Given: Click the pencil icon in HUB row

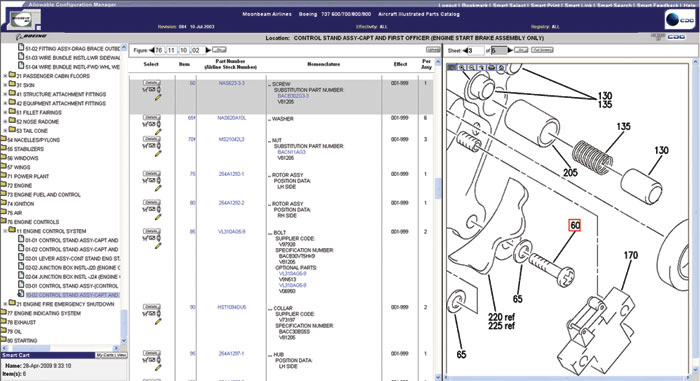Looking at the screenshot, I should (x=158, y=368).
